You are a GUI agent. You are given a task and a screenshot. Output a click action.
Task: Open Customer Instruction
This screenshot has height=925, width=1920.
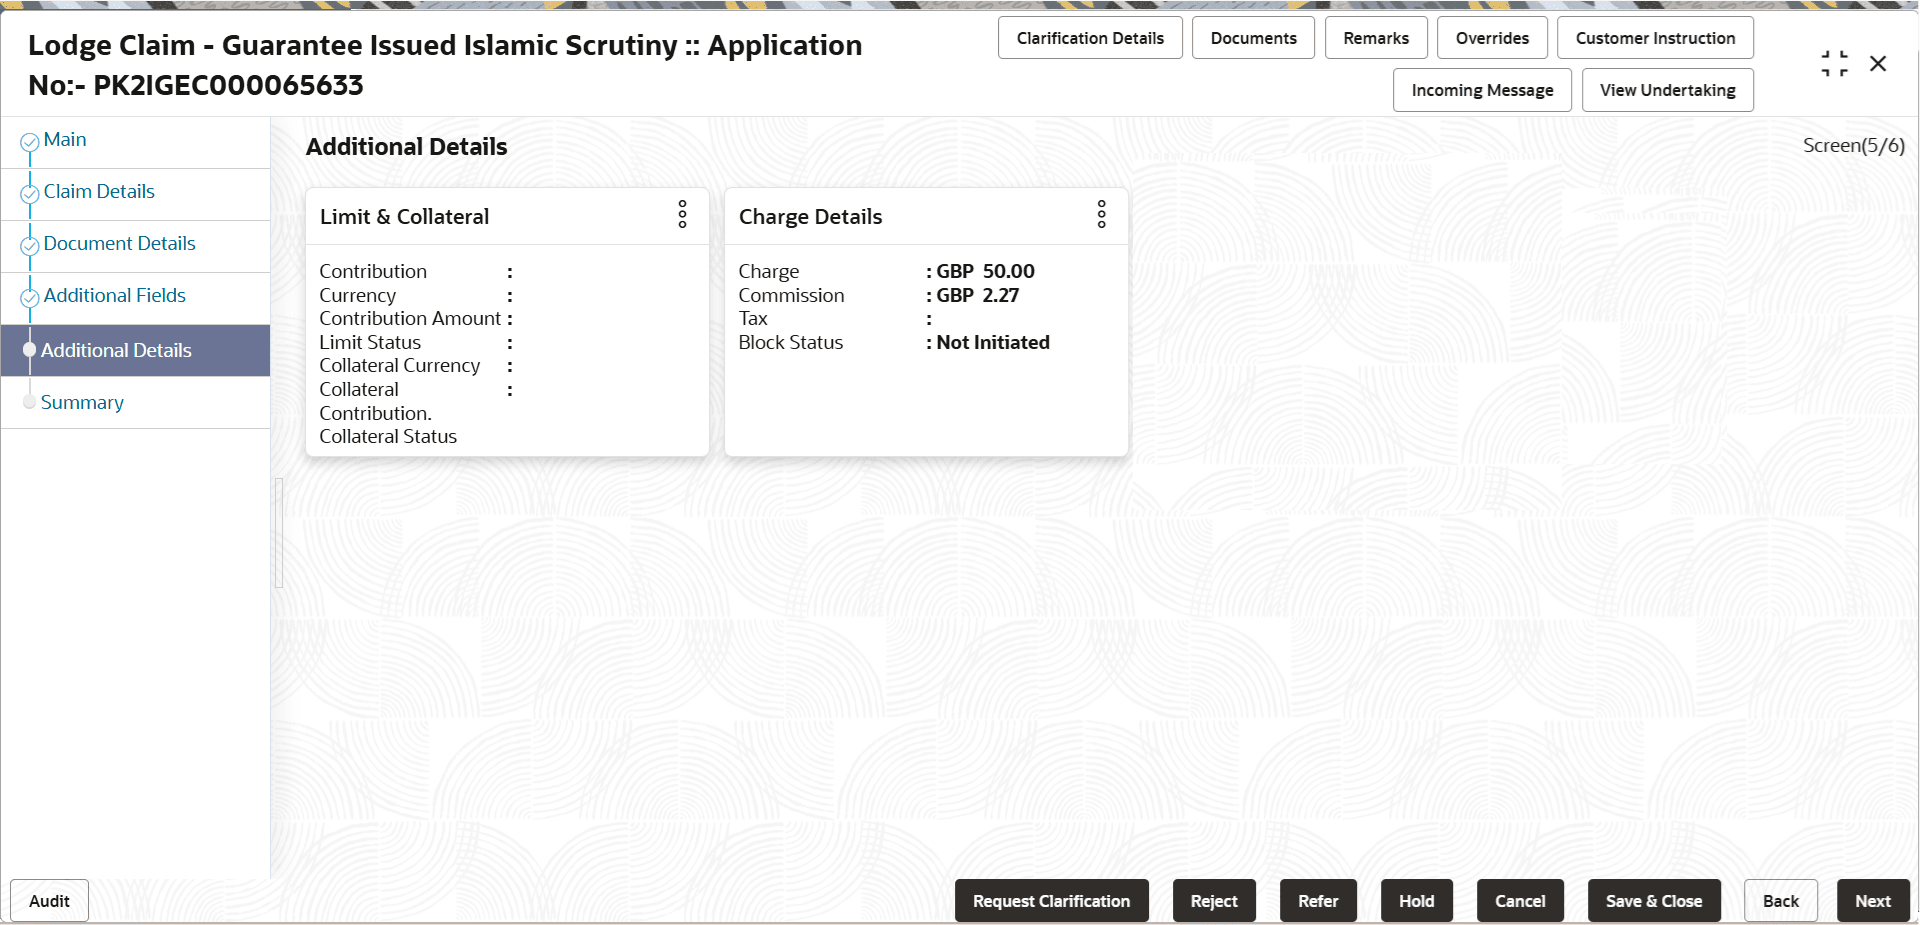1655,37
